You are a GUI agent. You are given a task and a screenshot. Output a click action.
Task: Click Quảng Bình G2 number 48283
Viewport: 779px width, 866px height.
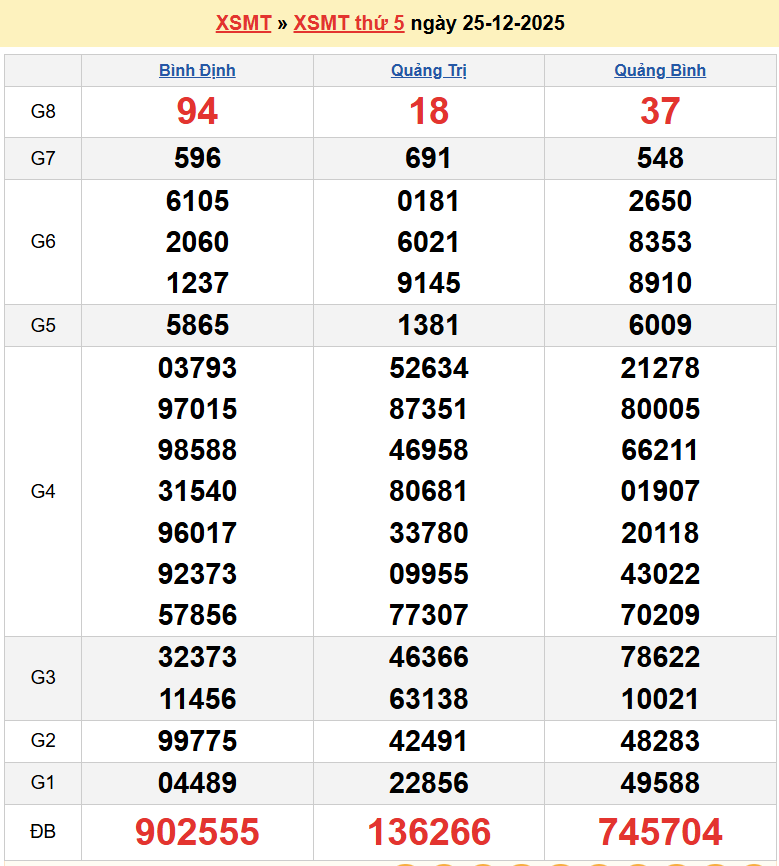tap(660, 741)
